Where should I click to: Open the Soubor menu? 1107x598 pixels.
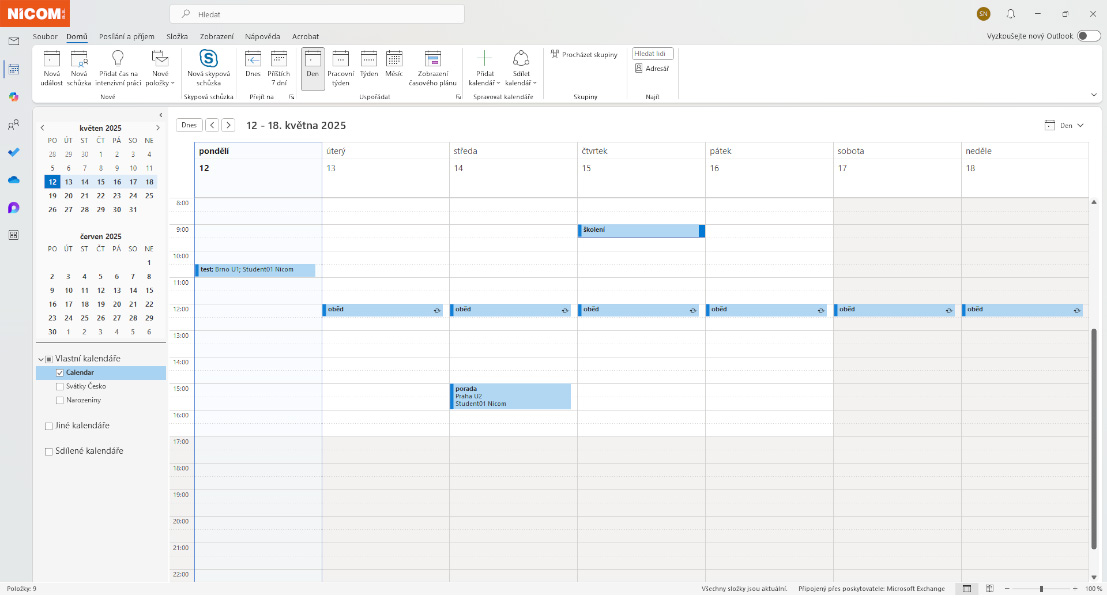pyautogui.click(x=45, y=36)
